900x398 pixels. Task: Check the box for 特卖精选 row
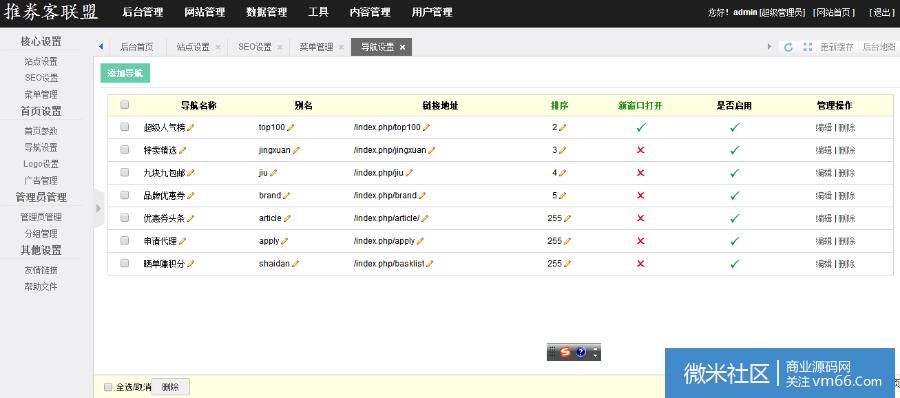(125, 149)
